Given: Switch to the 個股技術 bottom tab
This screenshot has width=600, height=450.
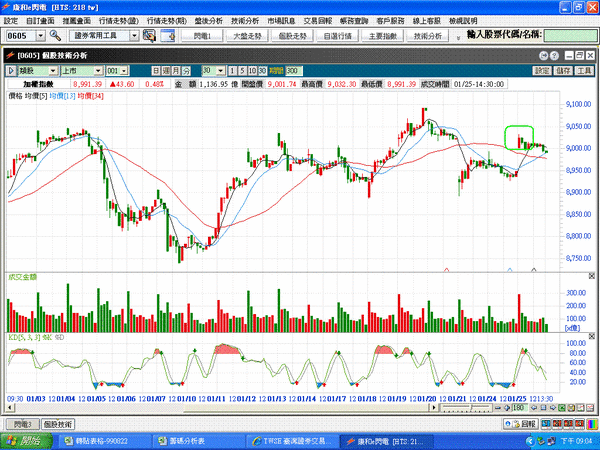Looking at the screenshot, I should [58, 424].
